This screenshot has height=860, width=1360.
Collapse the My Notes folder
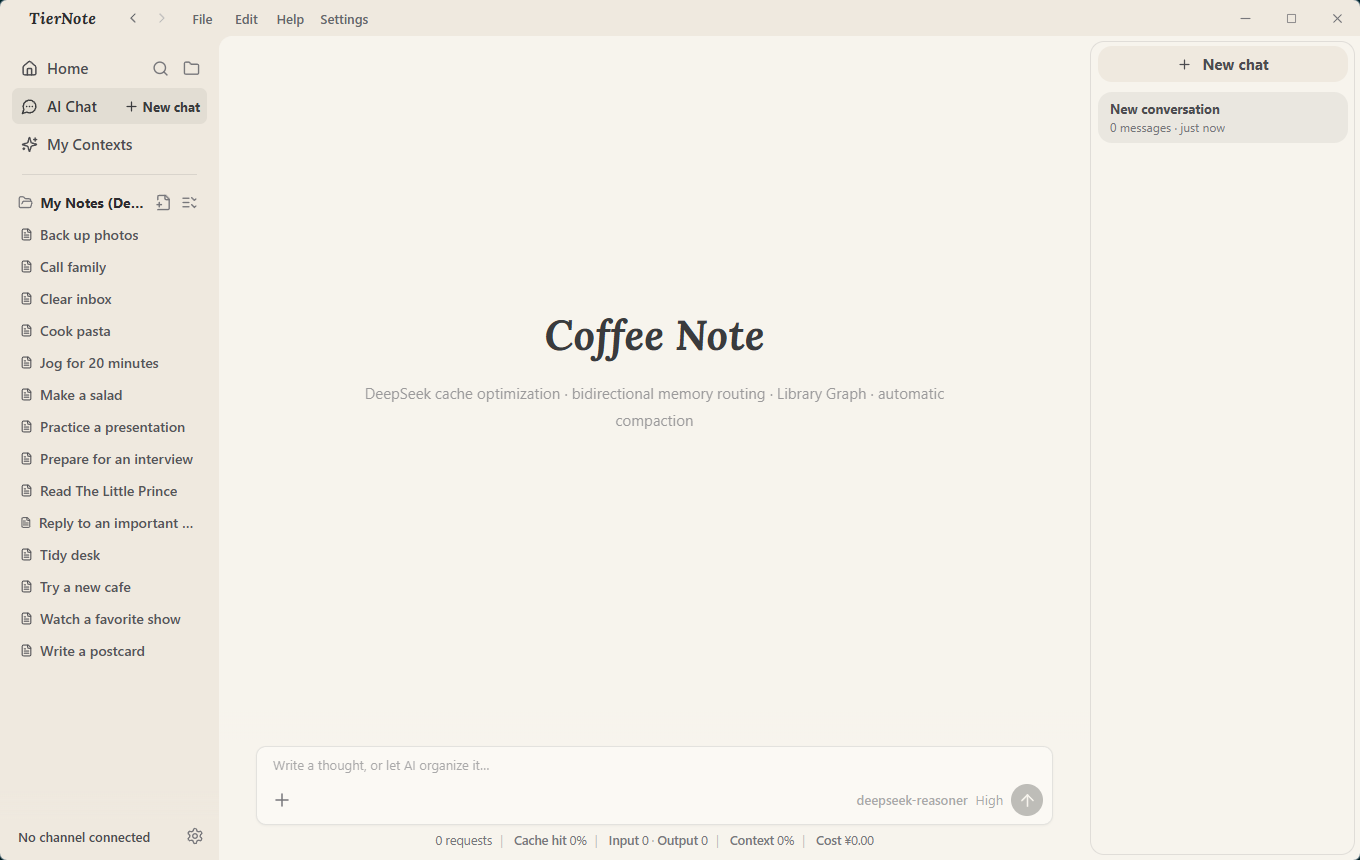[26, 203]
